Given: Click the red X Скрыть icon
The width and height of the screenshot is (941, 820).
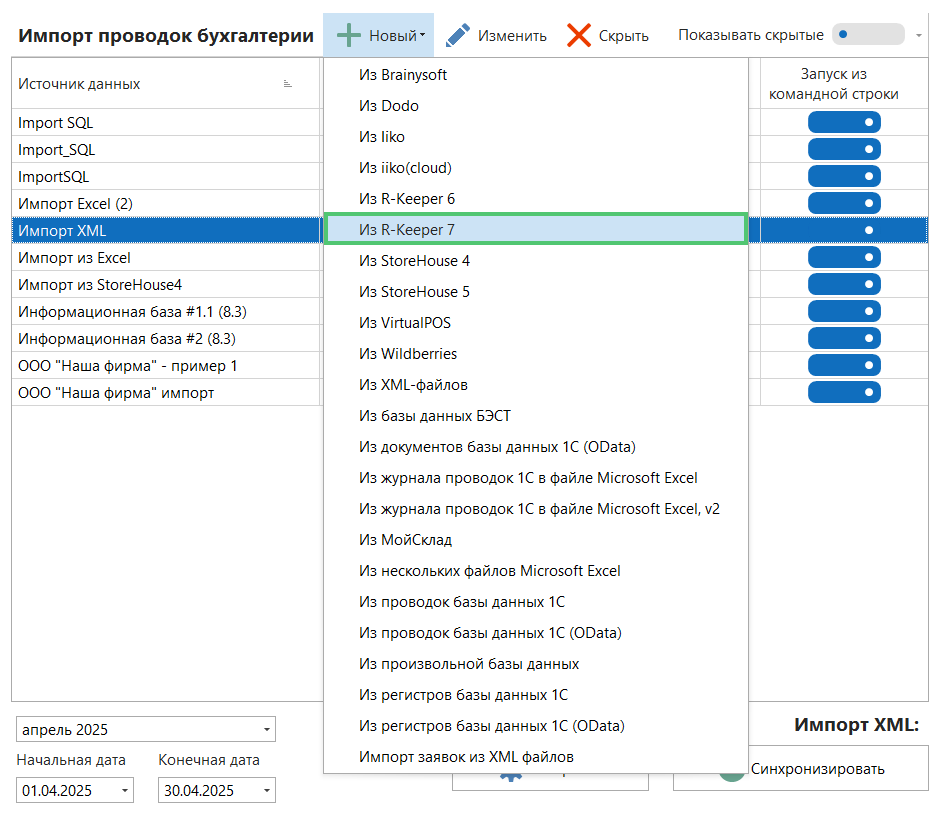Looking at the screenshot, I should point(578,36).
